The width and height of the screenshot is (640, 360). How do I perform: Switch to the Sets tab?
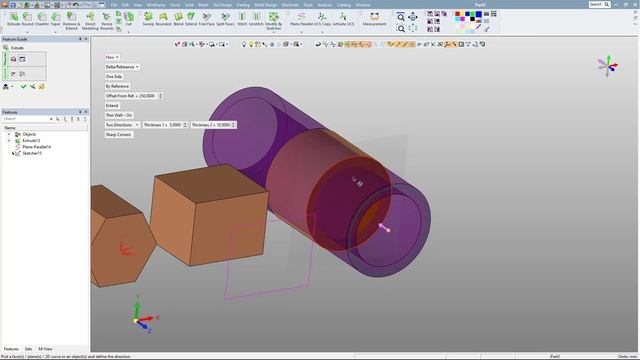[x=28, y=349]
